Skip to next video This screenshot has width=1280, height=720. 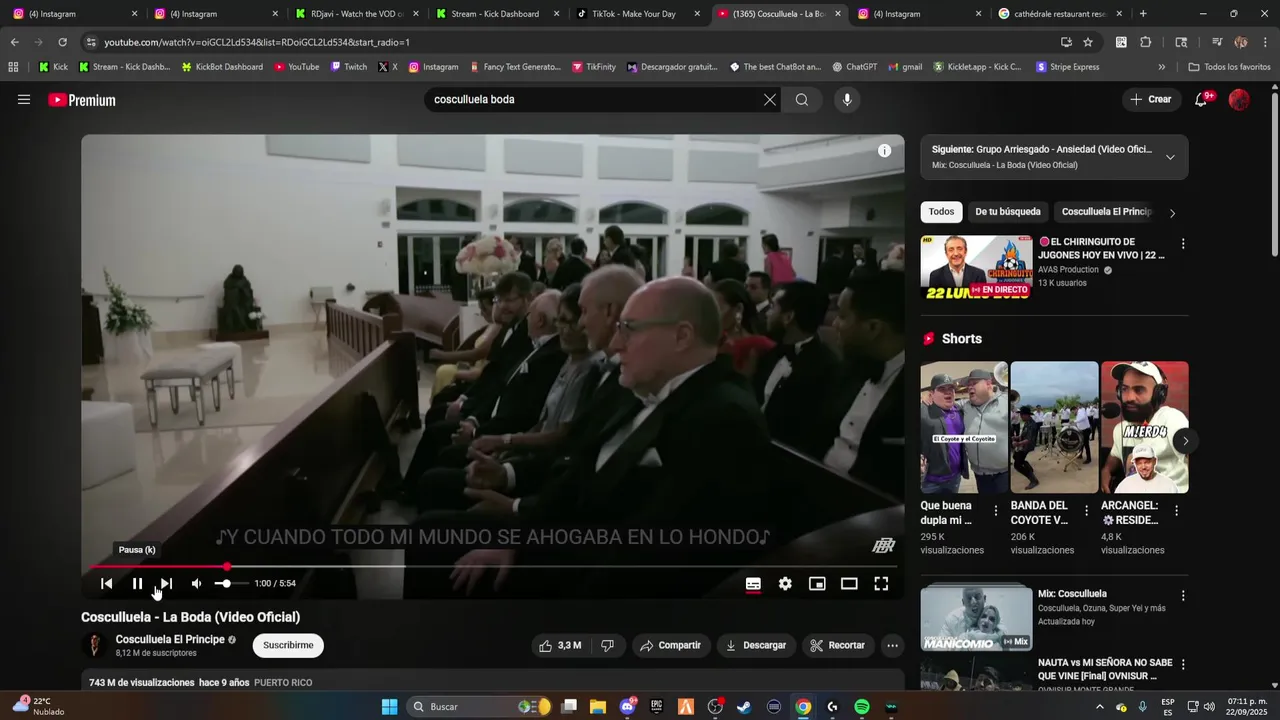(167, 584)
